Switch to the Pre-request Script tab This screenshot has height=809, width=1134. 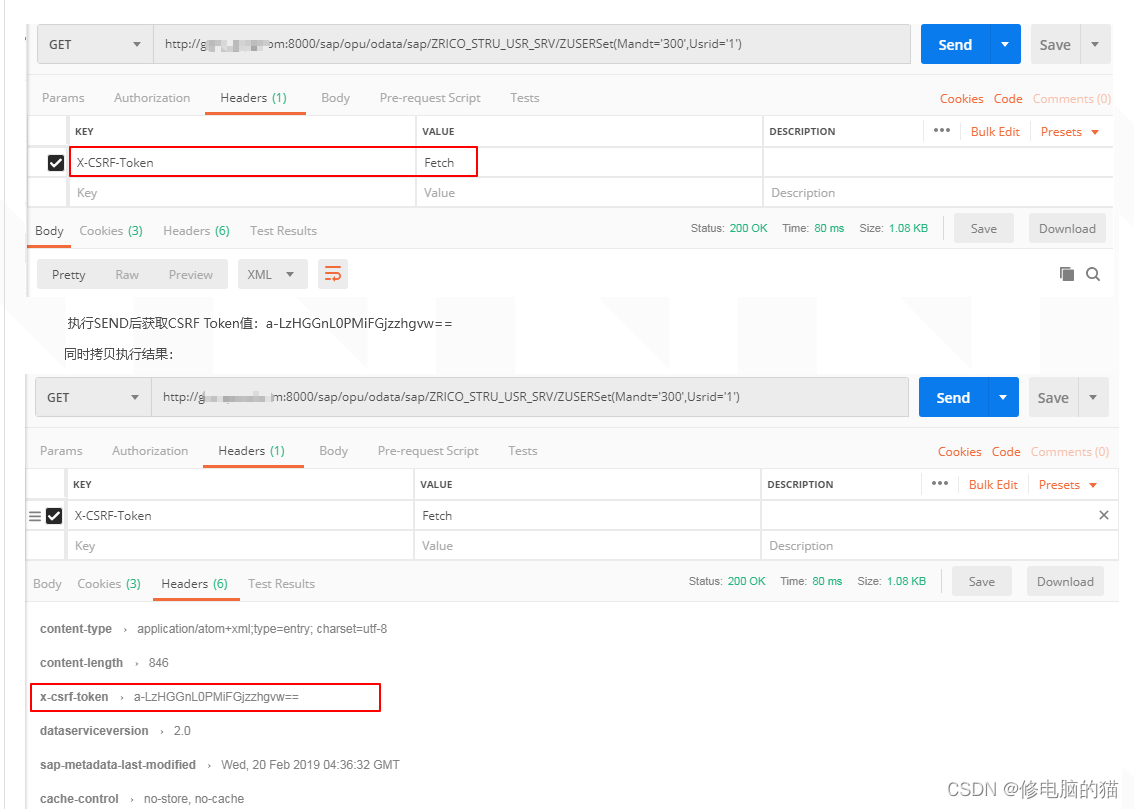coord(430,98)
